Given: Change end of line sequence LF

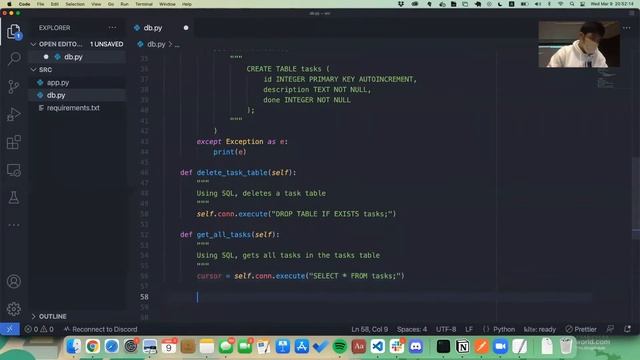Looking at the screenshot, I should 469,329.
